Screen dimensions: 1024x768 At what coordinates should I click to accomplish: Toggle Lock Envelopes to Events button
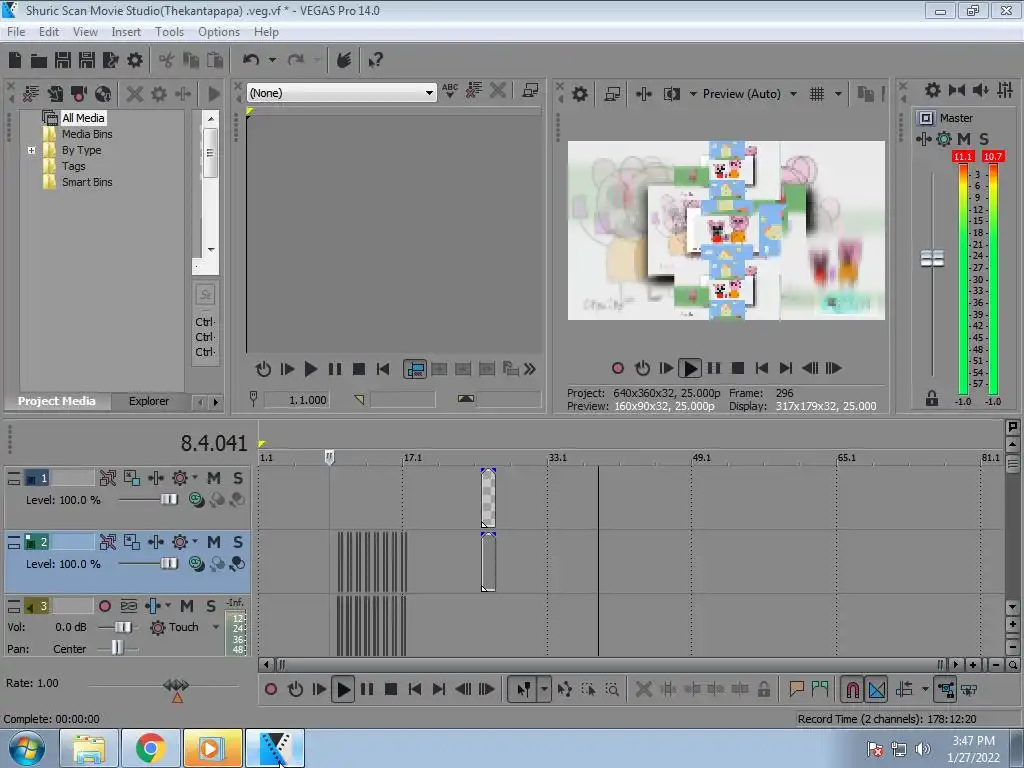[945, 689]
